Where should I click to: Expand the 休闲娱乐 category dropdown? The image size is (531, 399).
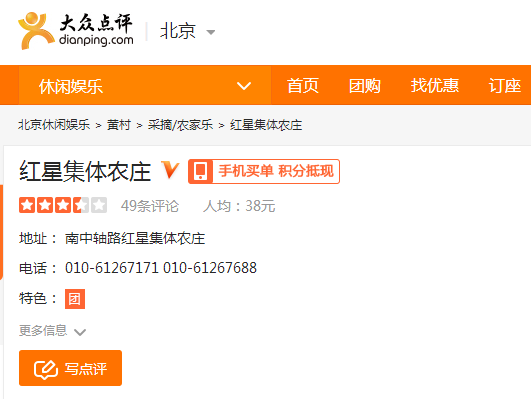point(145,85)
